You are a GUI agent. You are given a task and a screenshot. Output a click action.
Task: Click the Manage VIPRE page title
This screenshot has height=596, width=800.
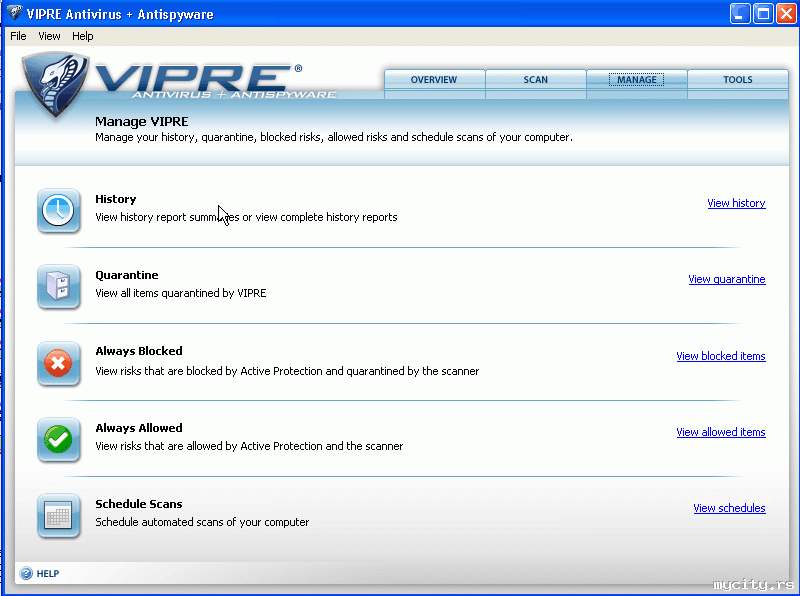(x=142, y=121)
